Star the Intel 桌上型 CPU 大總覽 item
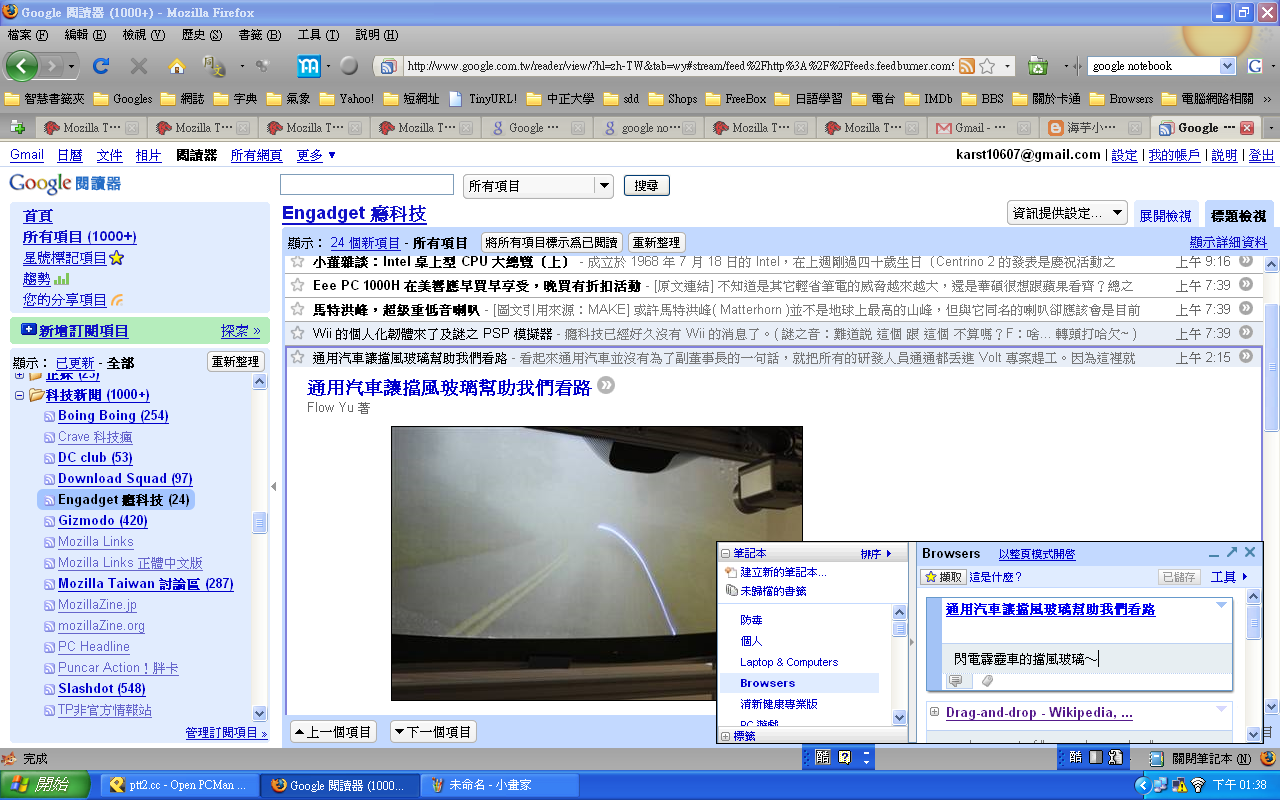 [297, 262]
